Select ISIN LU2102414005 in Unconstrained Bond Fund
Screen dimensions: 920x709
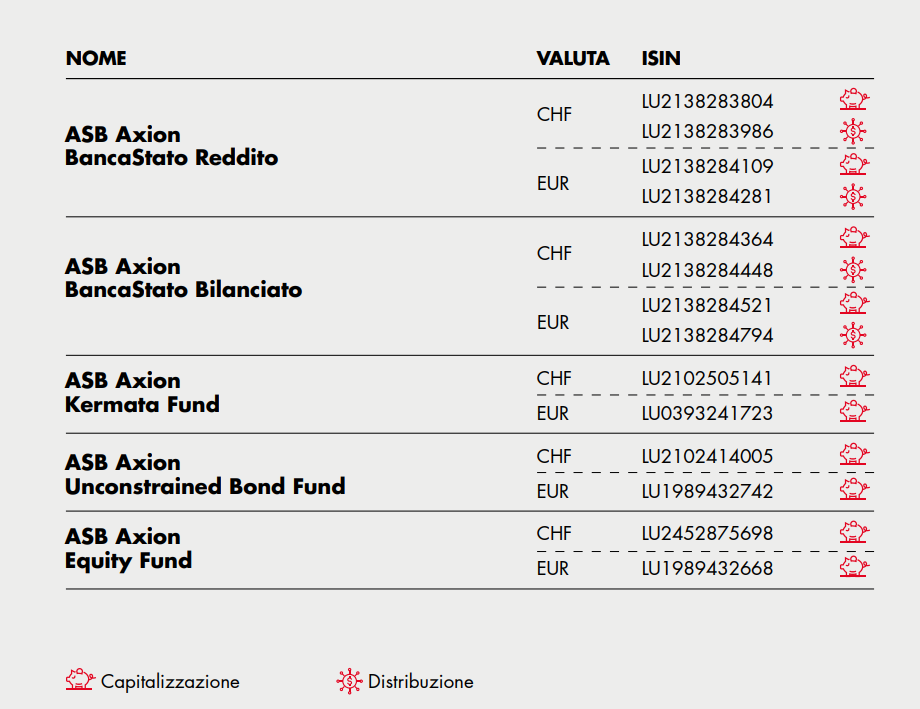tap(706, 456)
